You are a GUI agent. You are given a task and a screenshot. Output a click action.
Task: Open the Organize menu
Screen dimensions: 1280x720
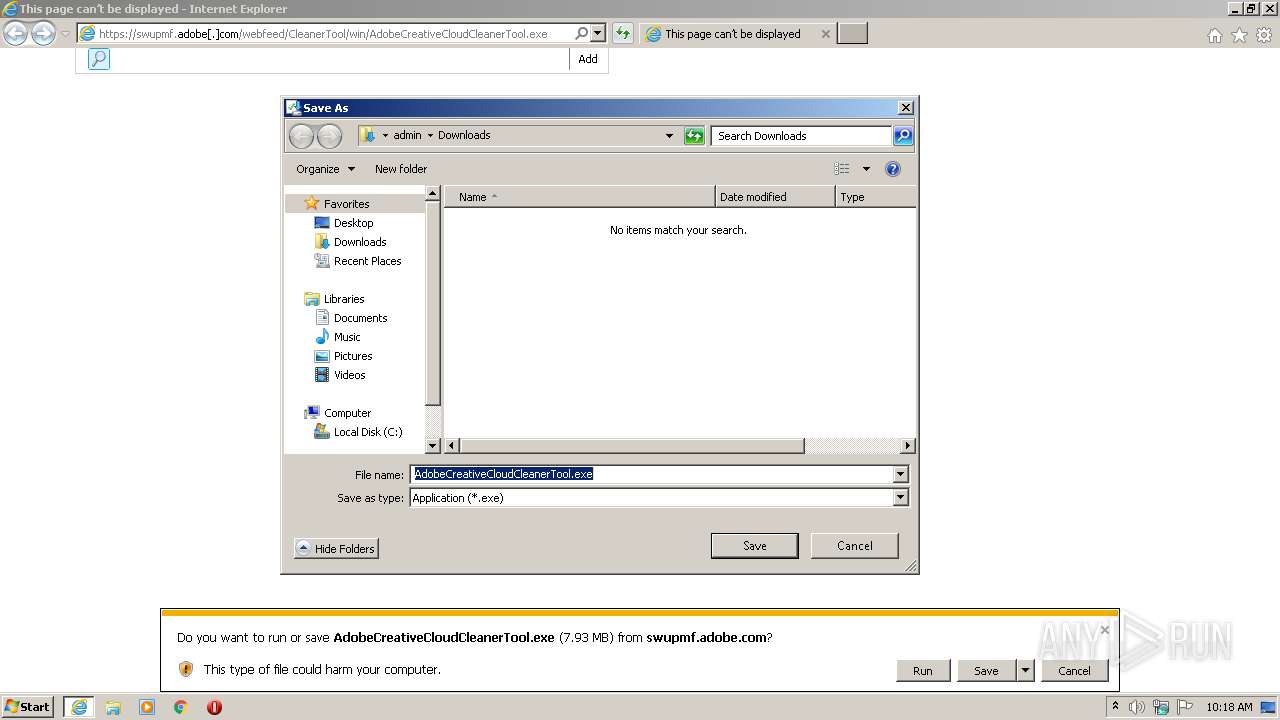tap(325, 169)
